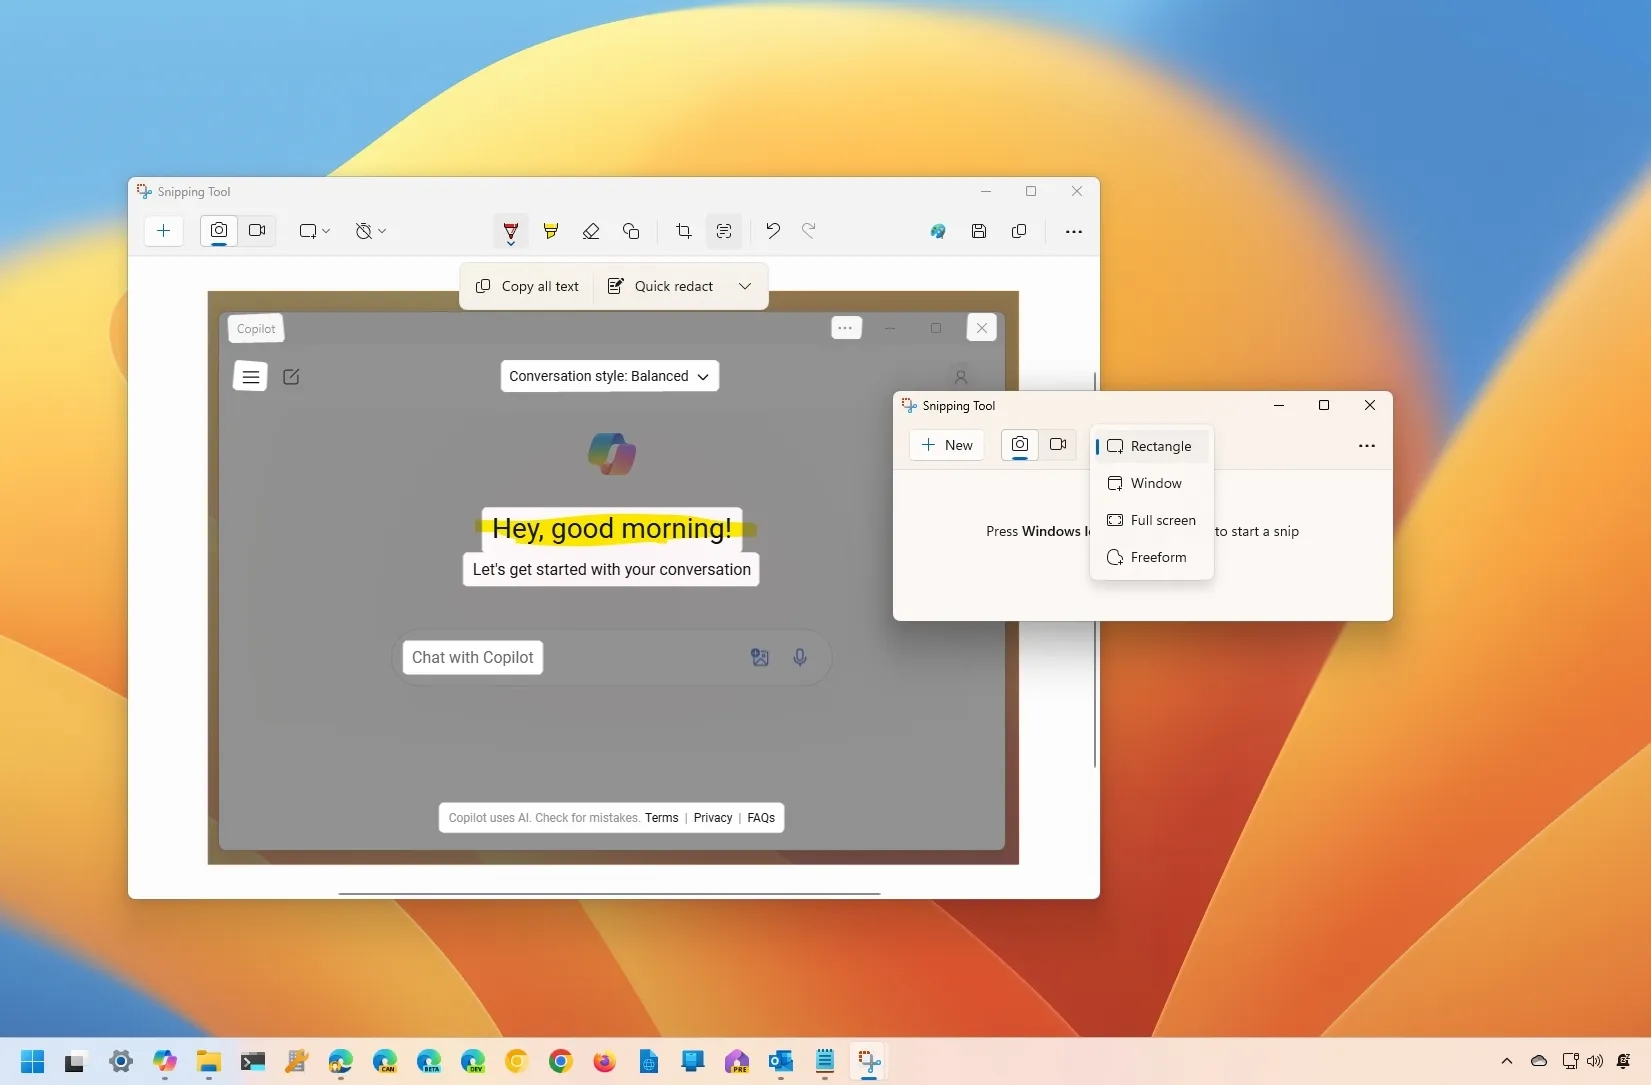
Task: Select the Highlighter tool
Action: point(551,231)
